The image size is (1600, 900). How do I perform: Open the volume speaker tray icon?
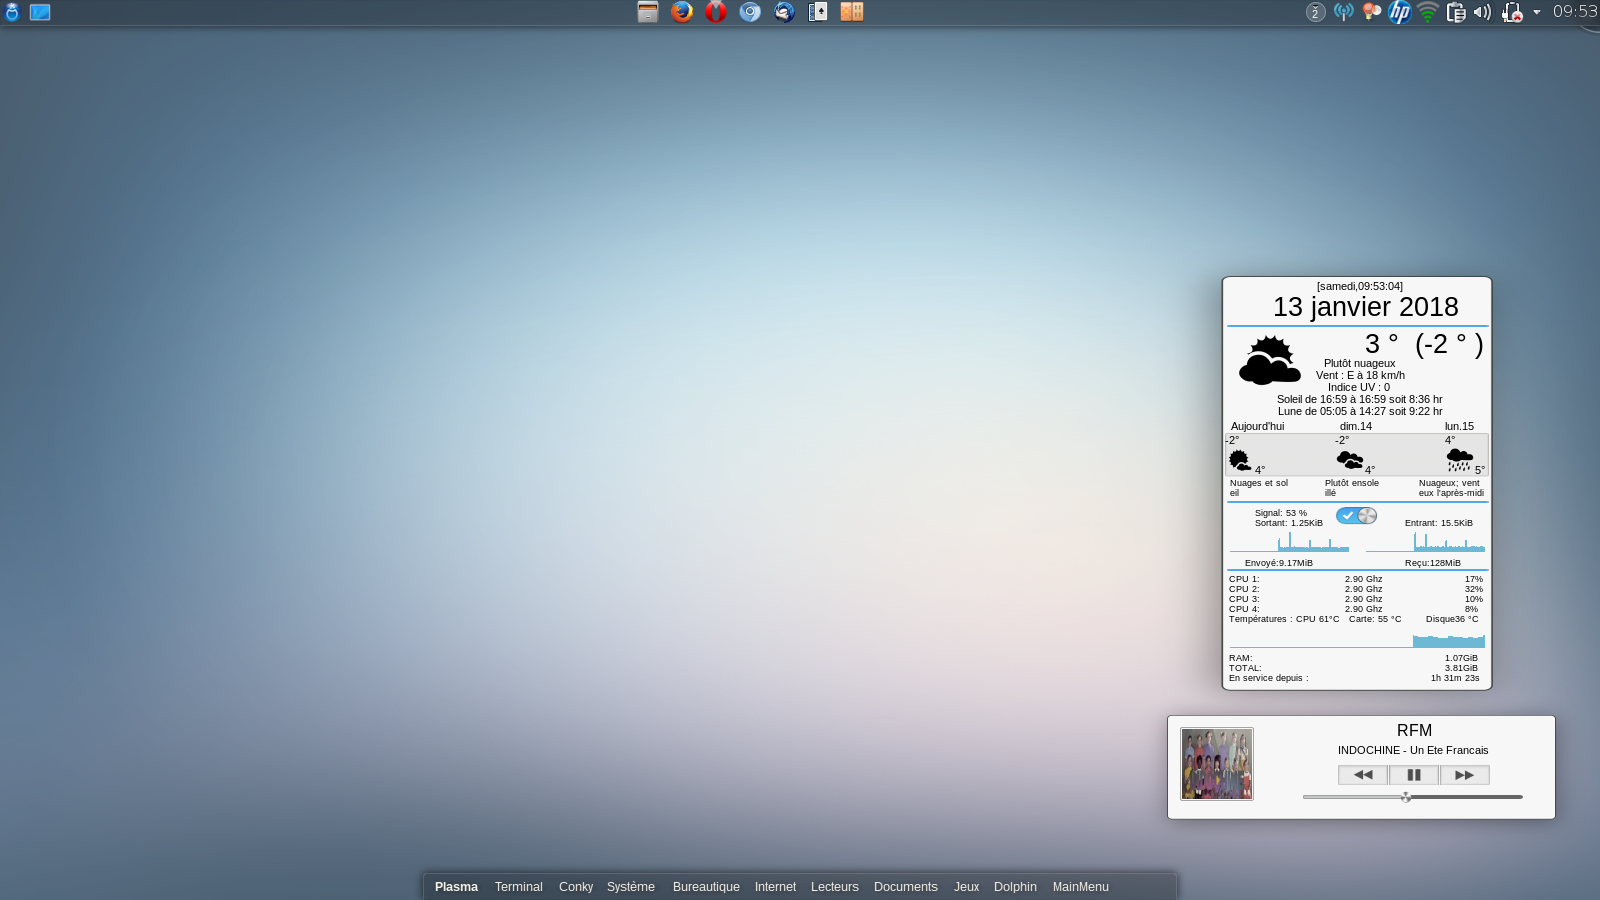1483,12
